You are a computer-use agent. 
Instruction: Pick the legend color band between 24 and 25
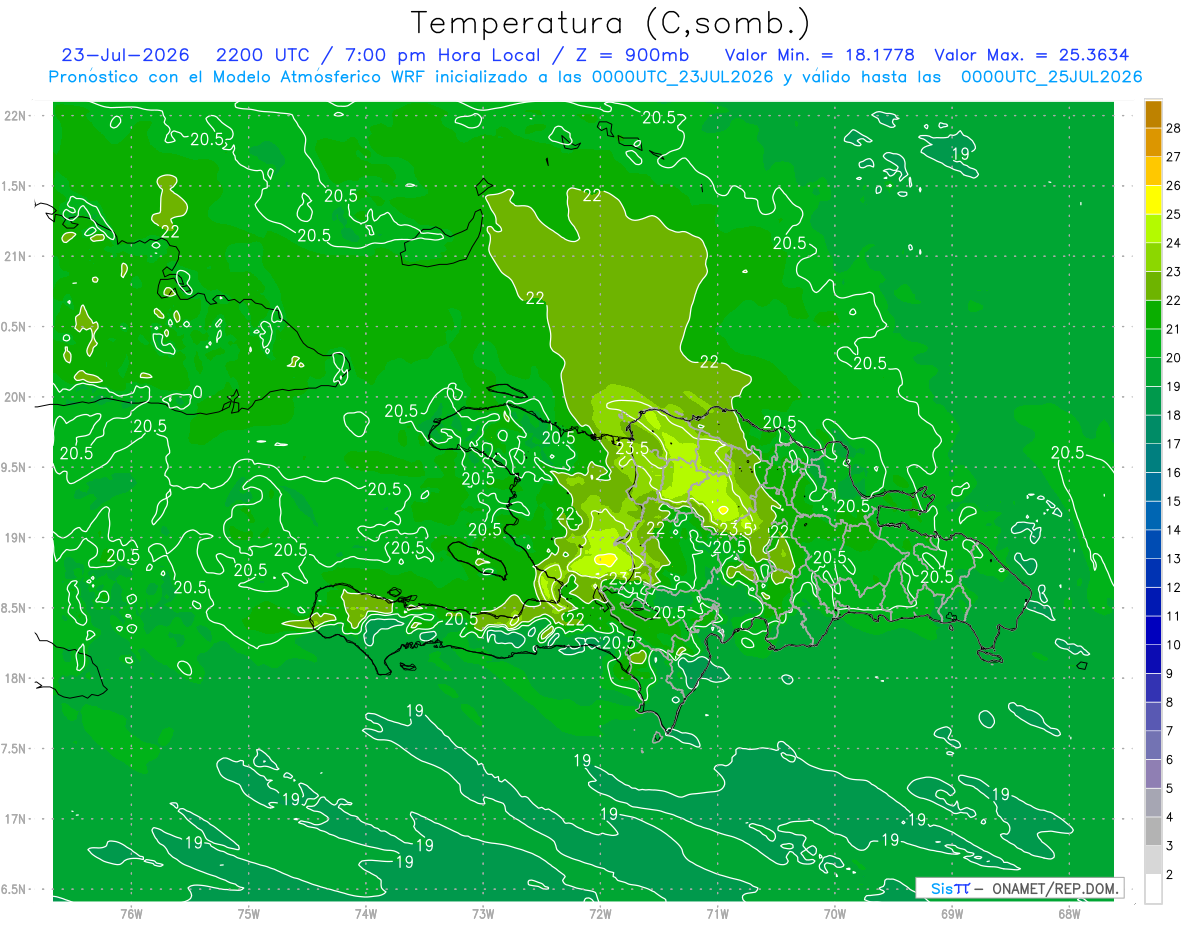(x=1153, y=229)
